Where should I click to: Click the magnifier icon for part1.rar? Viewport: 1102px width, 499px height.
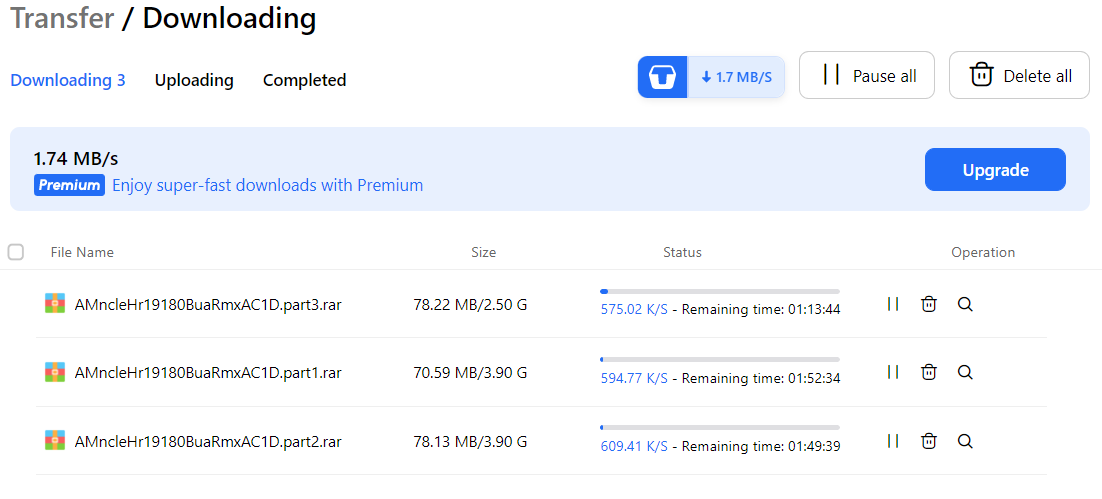[x=965, y=372]
